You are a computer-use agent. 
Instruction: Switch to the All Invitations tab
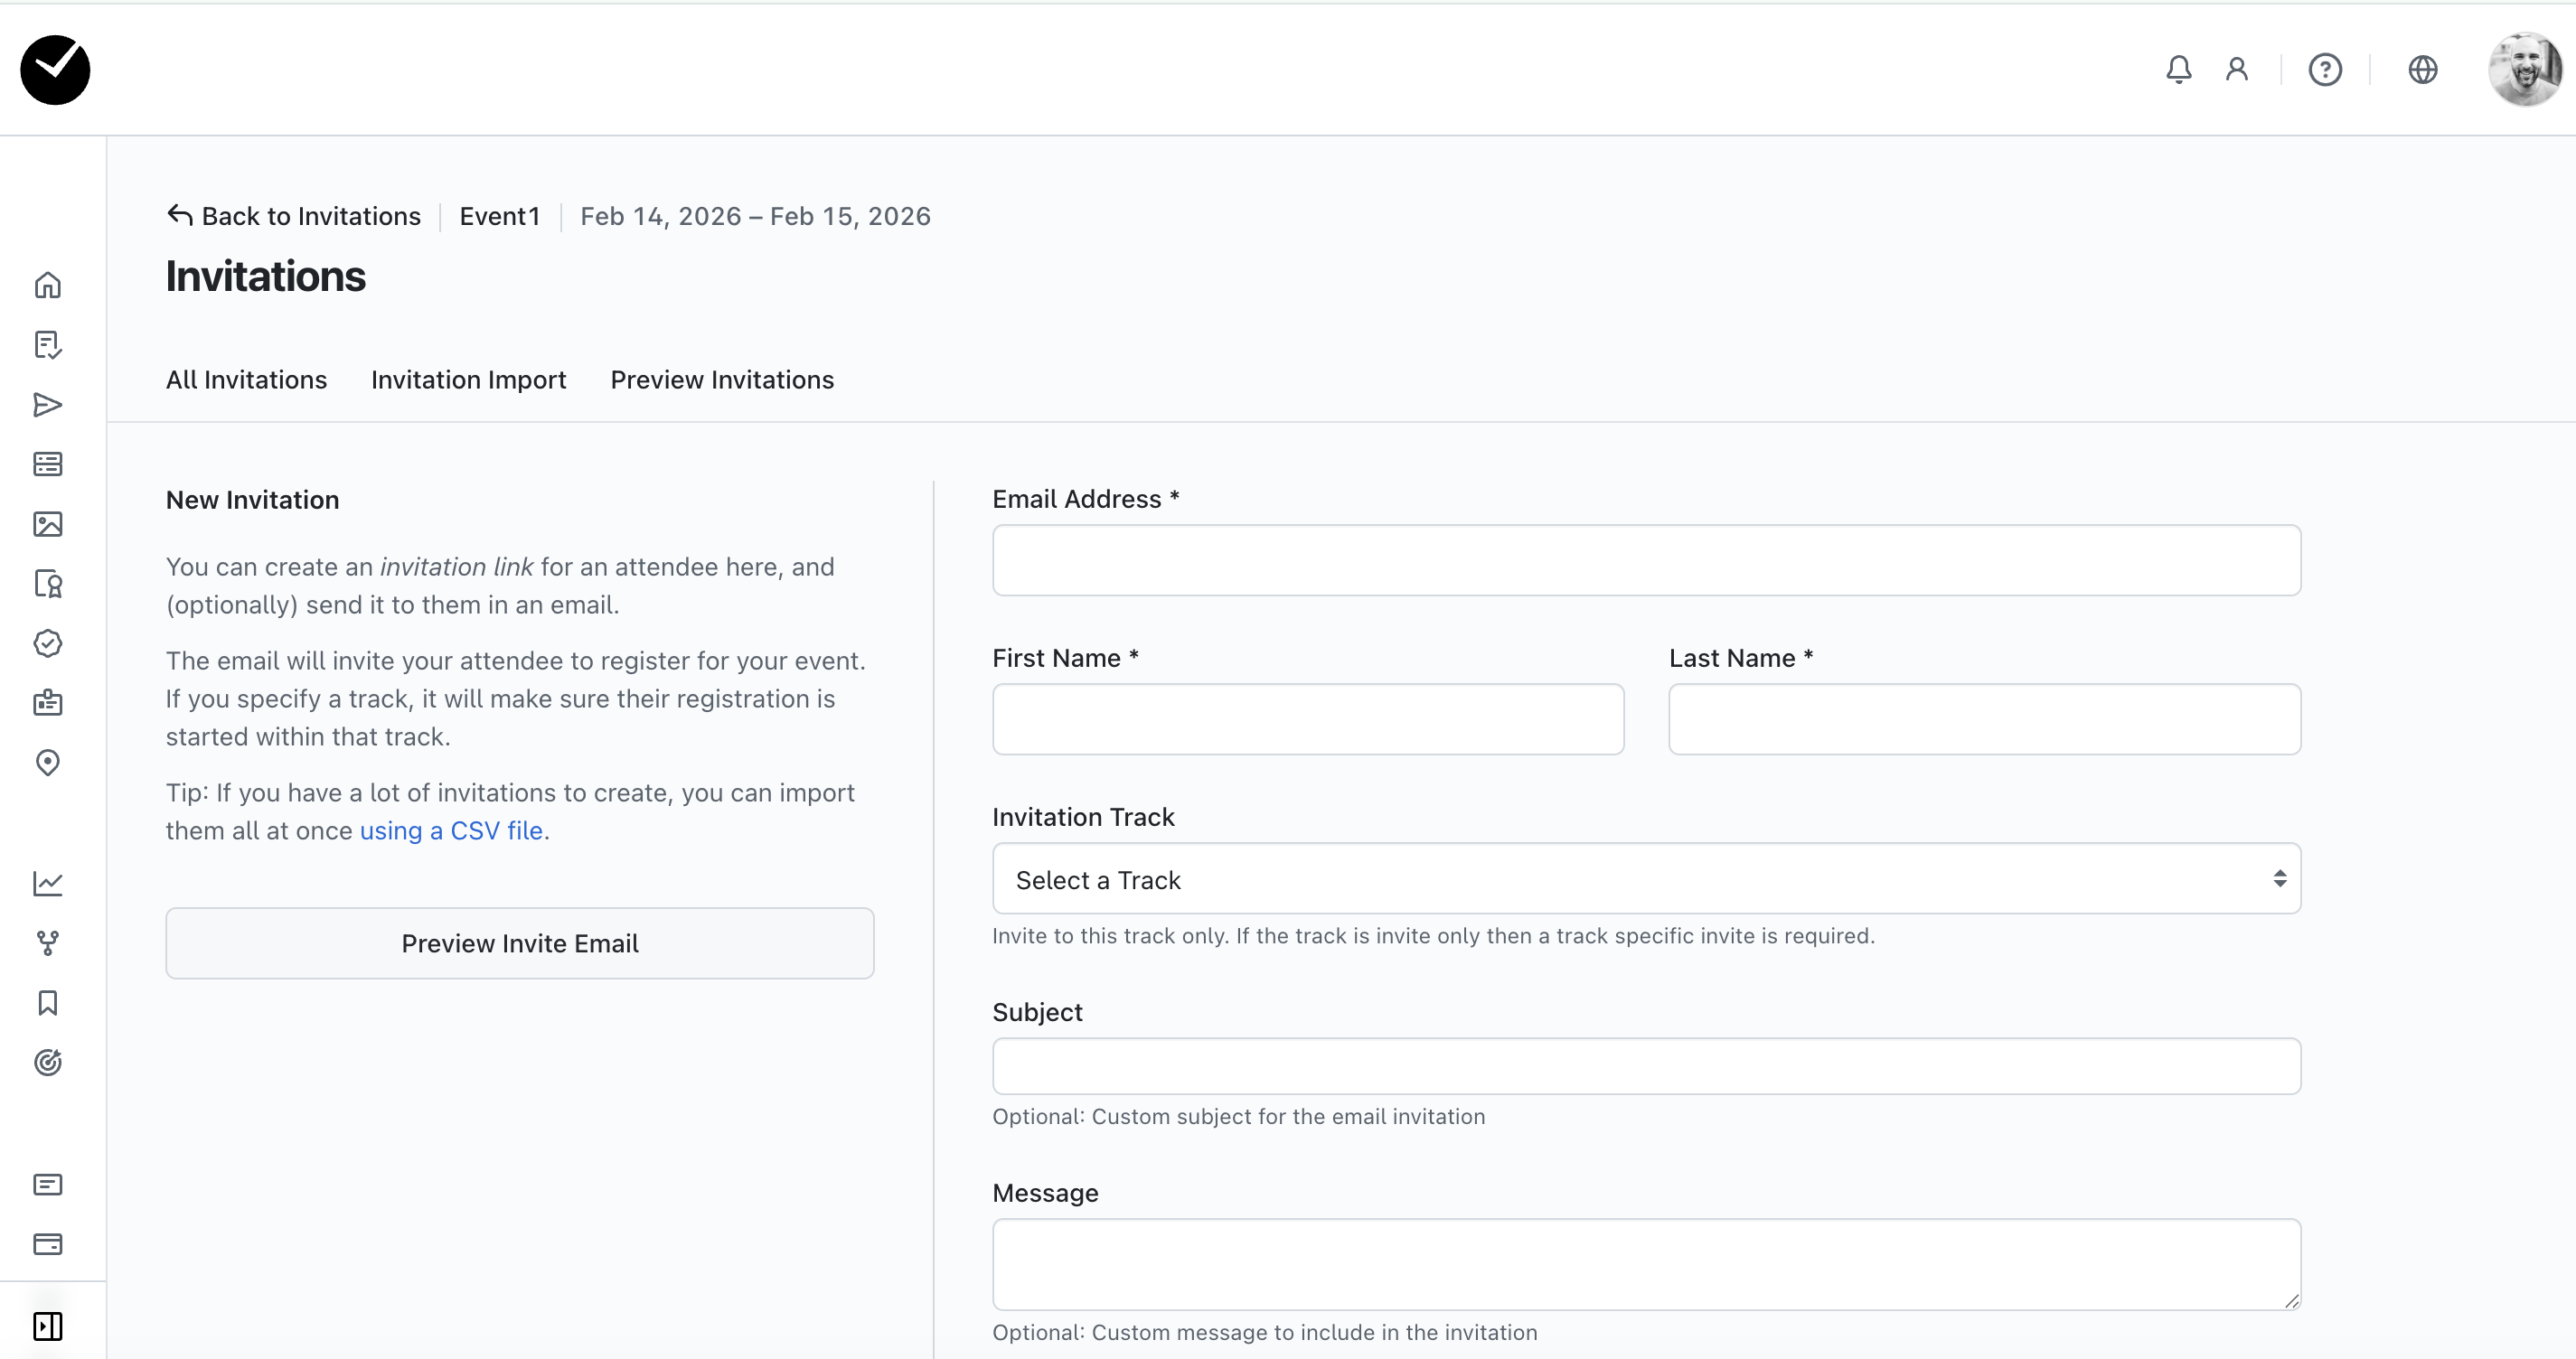(246, 380)
